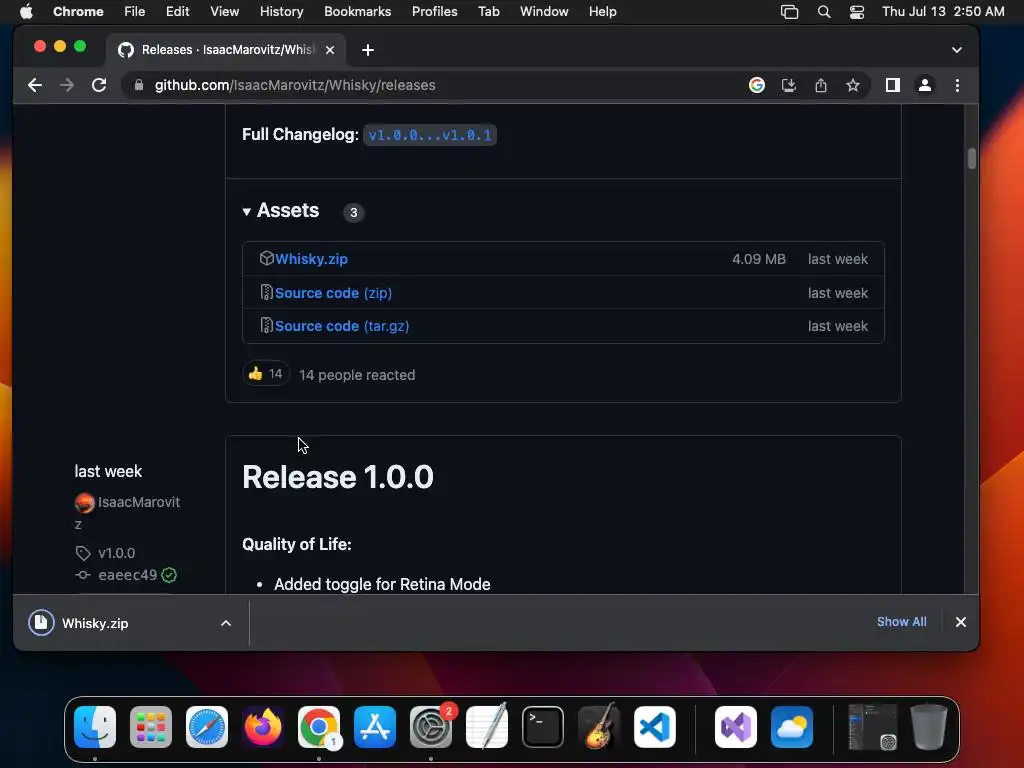Launch Firefox from the Dock

tap(263, 727)
